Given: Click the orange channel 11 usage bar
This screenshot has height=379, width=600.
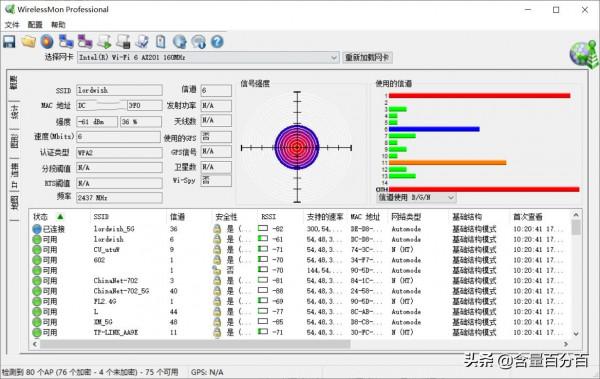Looking at the screenshot, I should [447, 163].
